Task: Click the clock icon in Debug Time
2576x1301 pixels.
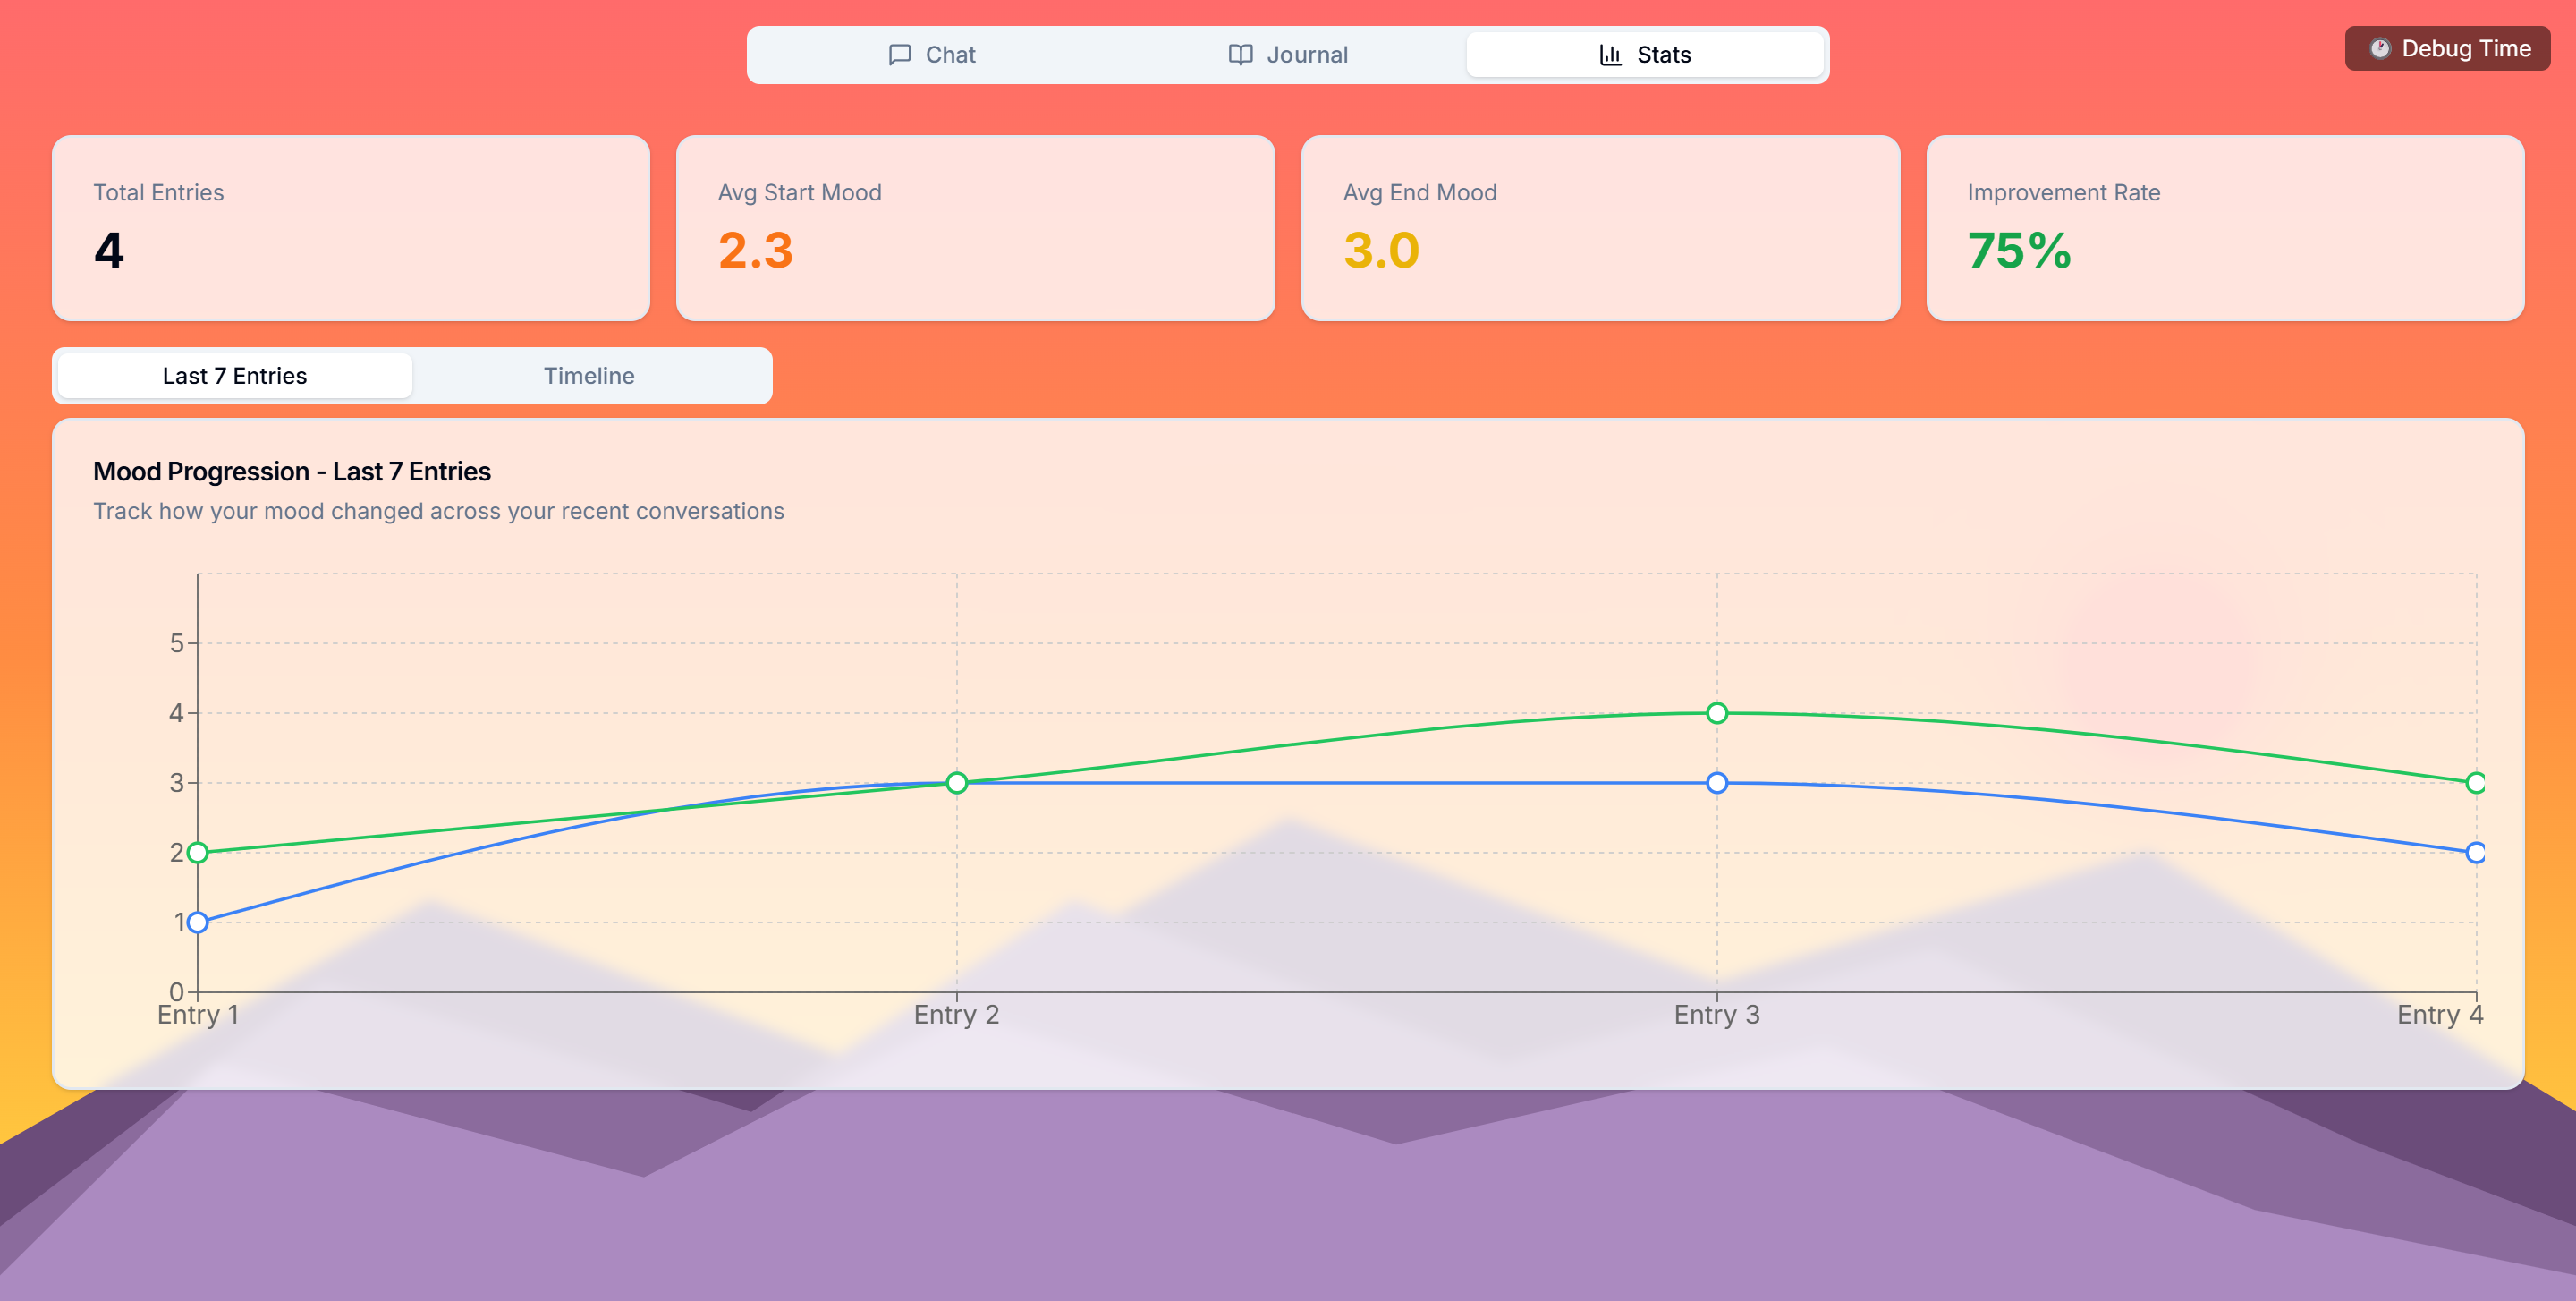Action: pos(2380,49)
